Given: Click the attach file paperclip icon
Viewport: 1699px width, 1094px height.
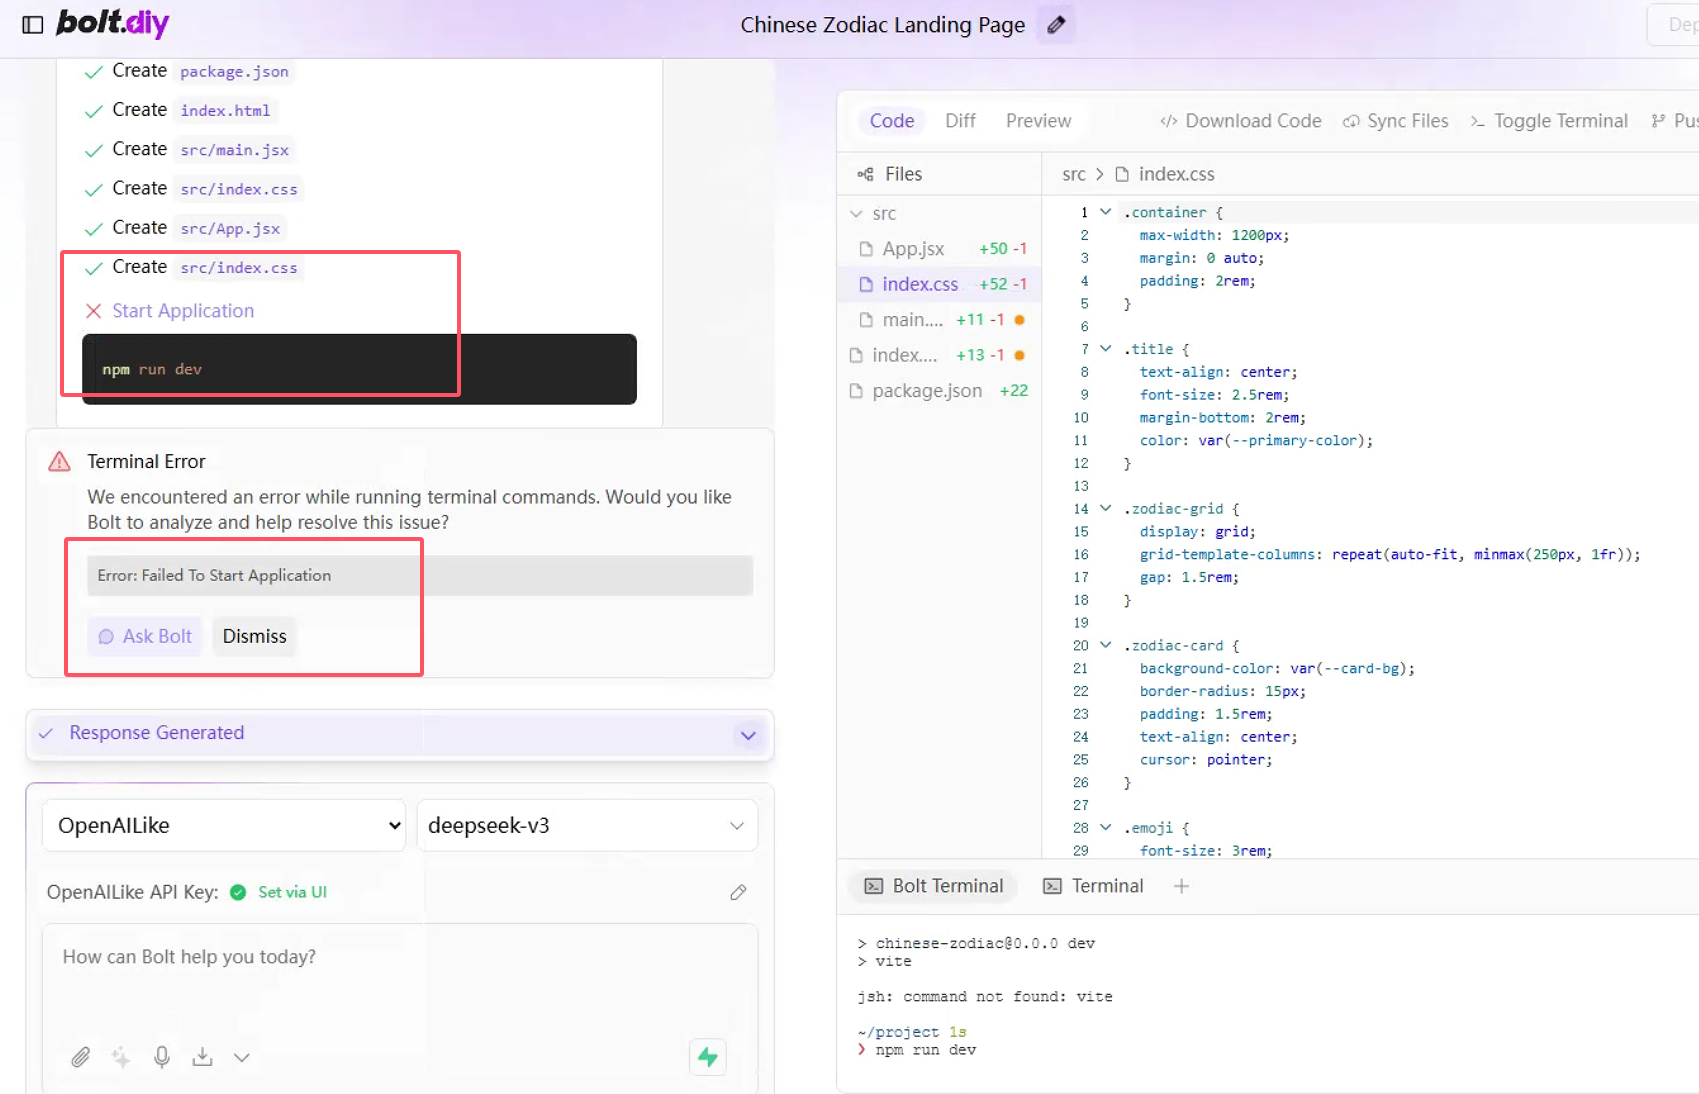Looking at the screenshot, I should [x=81, y=1057].
